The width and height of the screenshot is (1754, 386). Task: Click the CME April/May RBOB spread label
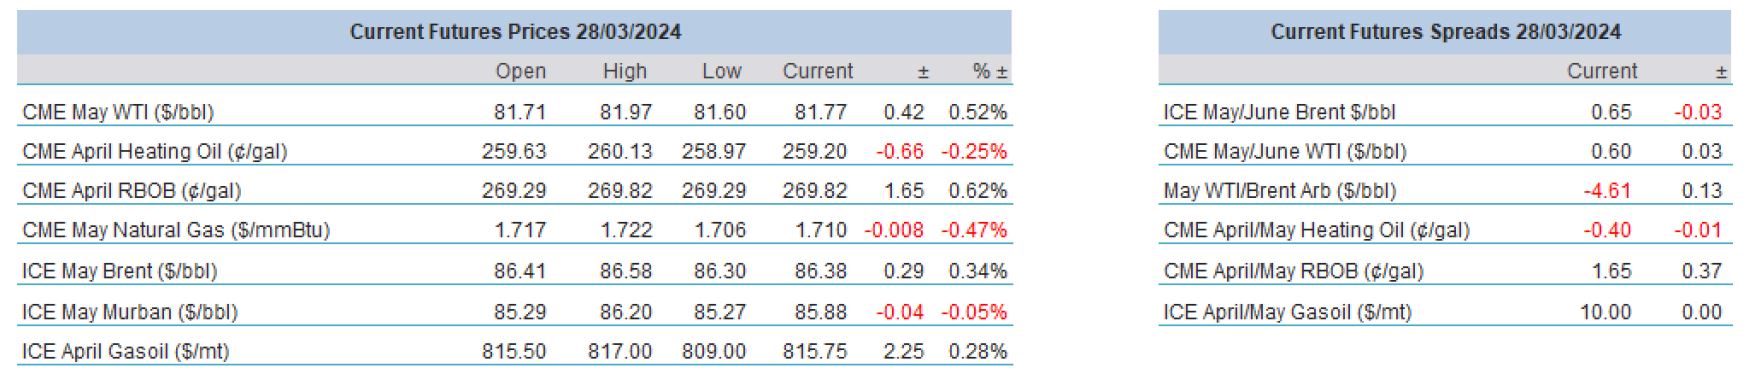click(x=1293, y=271)
